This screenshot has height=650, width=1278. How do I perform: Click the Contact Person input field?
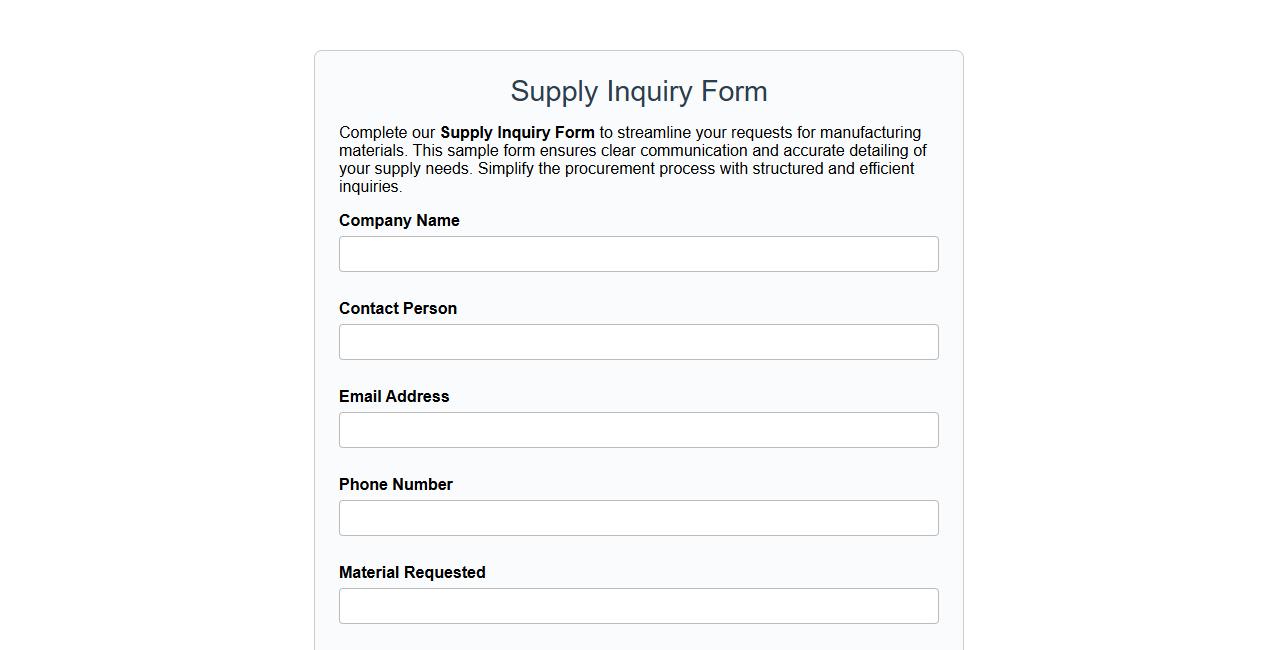[x=638, y=342]
